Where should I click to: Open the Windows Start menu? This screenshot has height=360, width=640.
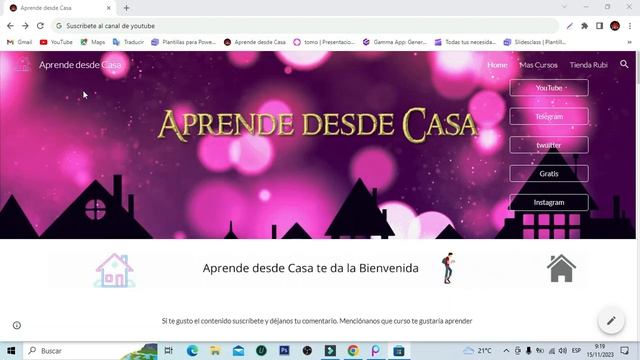11,351
